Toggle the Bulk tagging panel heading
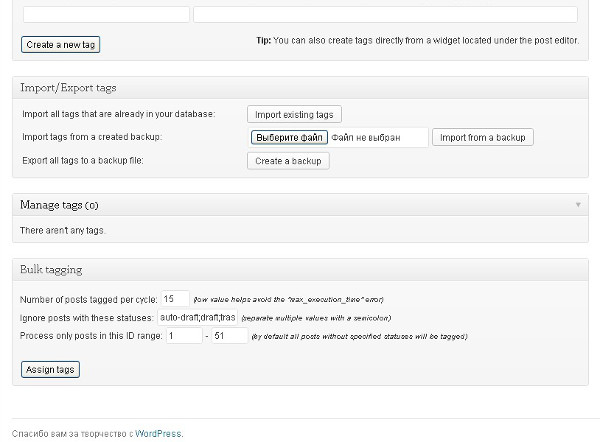Image resolution: width=600 pixels, height=442 pixels. 51,270
